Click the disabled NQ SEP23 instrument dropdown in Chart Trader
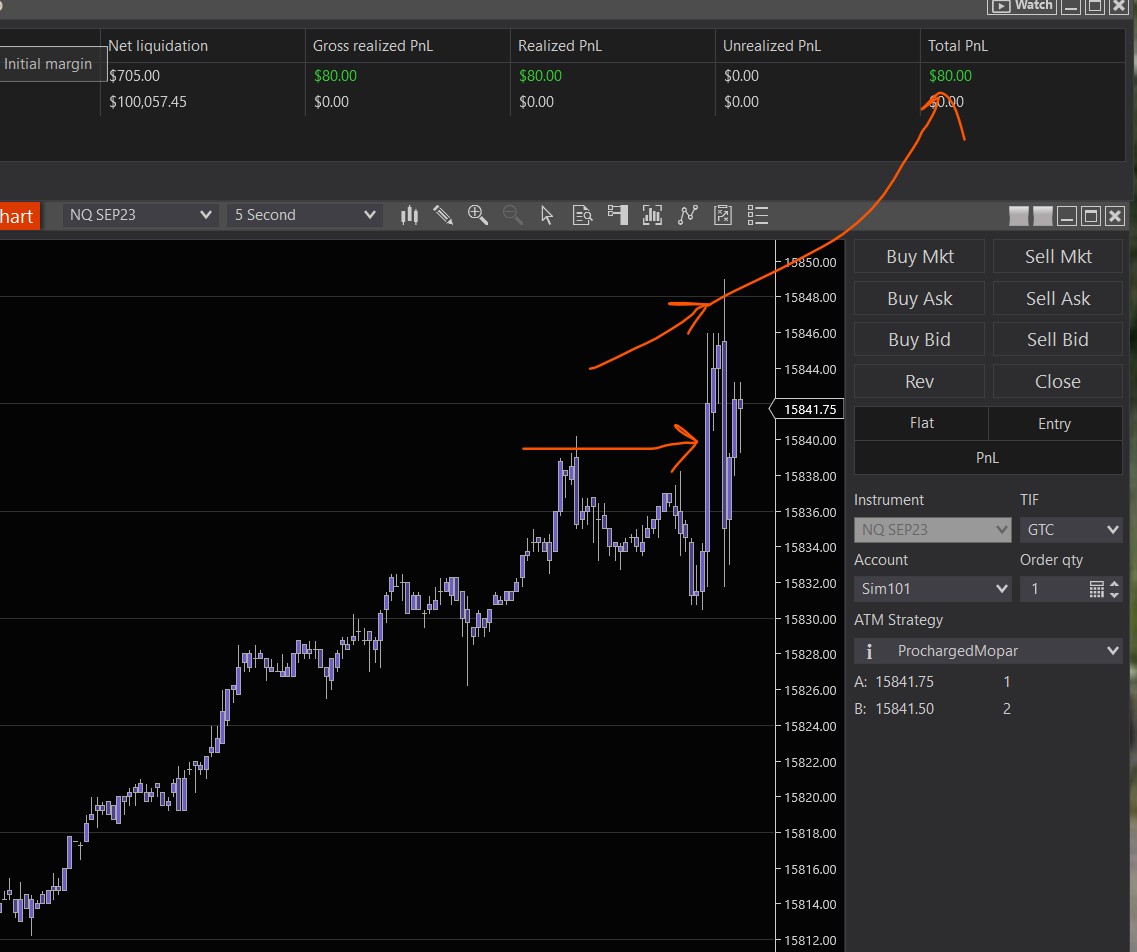The width and height of the screenshot is (1137, 952). point(933,530)
